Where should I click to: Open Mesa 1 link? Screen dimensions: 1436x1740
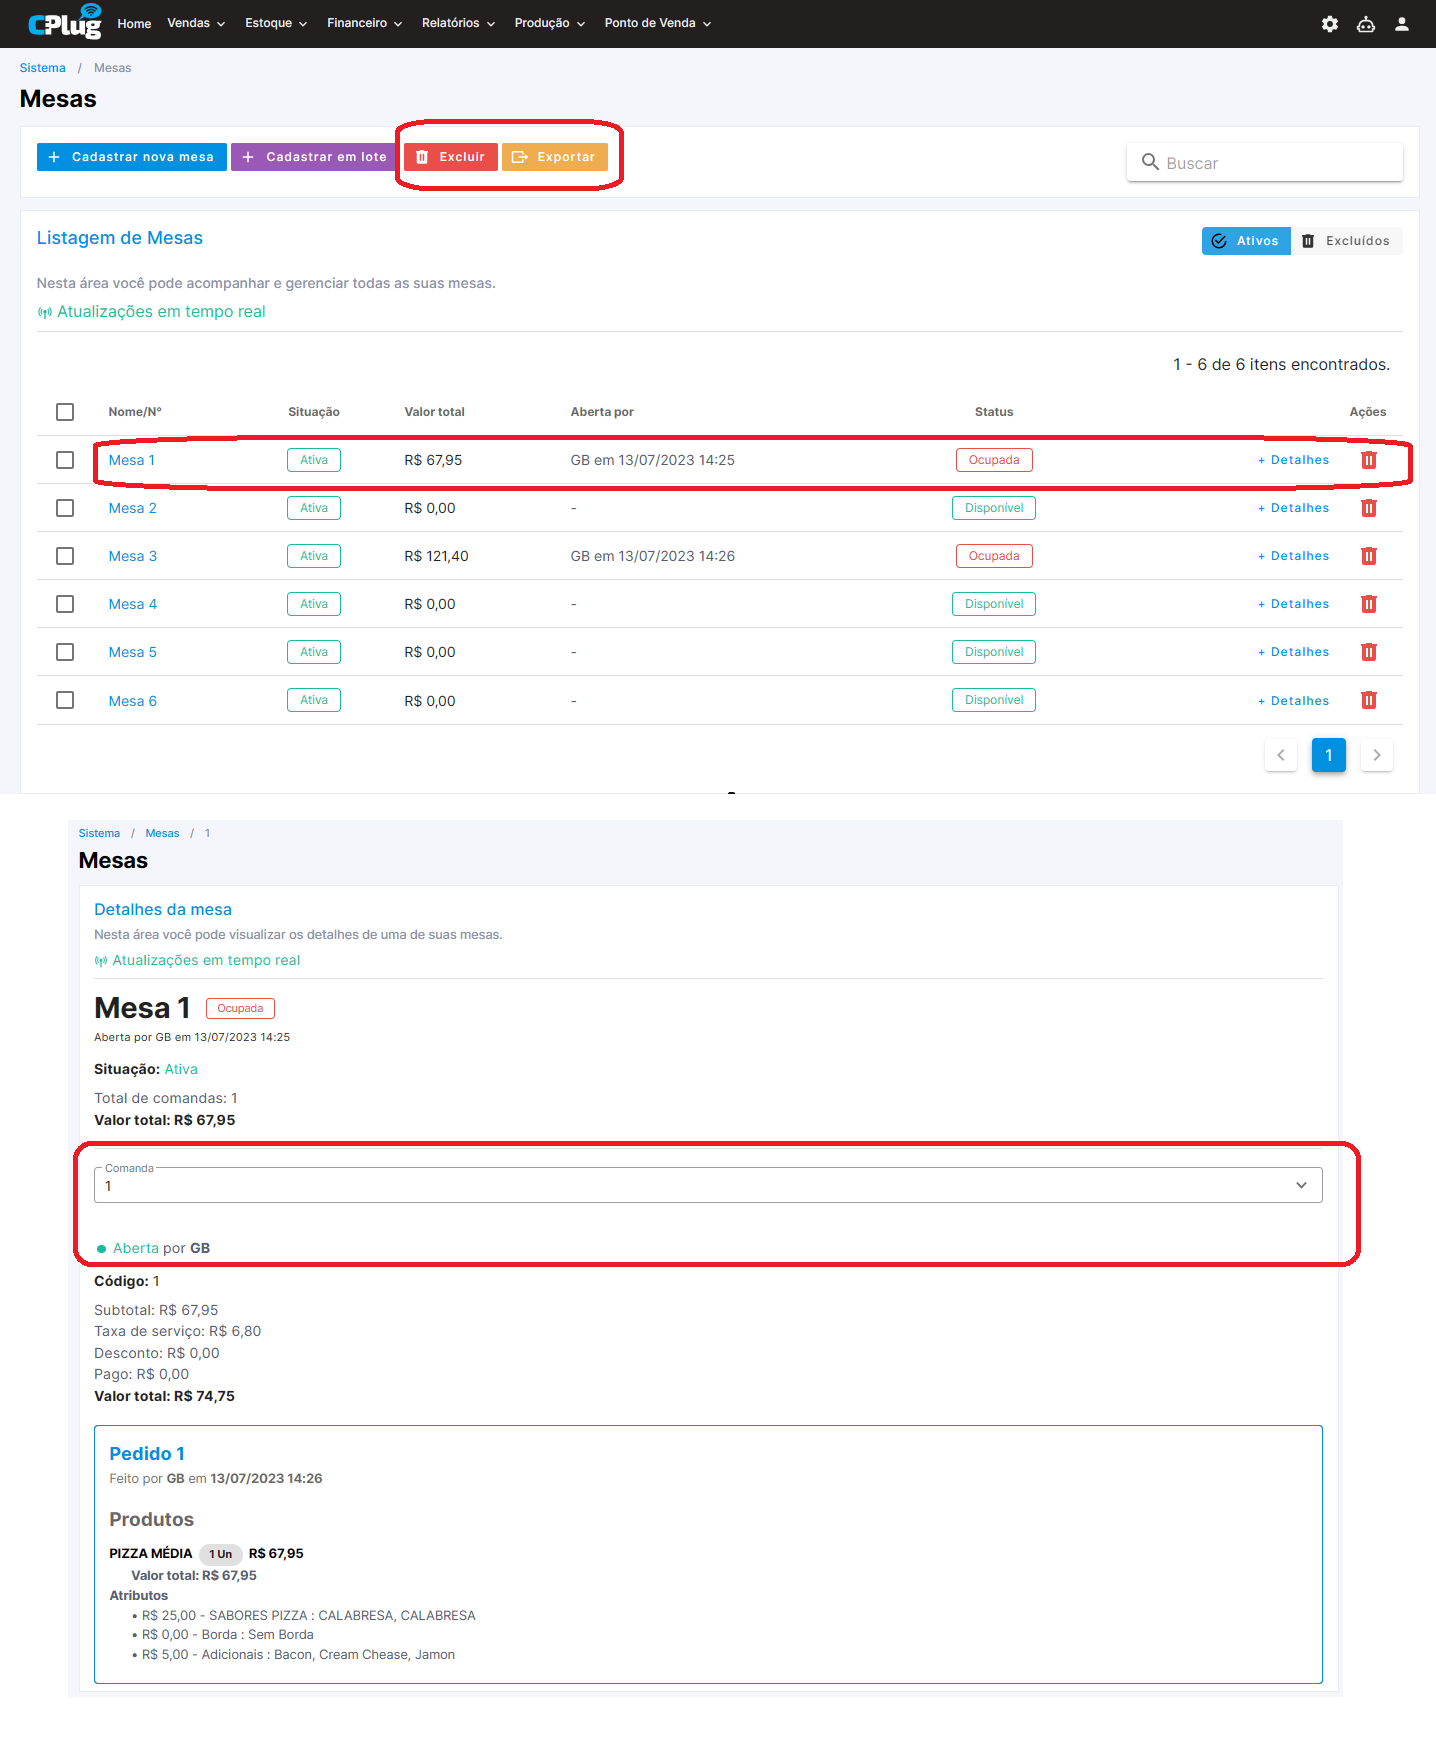[132, 460]
